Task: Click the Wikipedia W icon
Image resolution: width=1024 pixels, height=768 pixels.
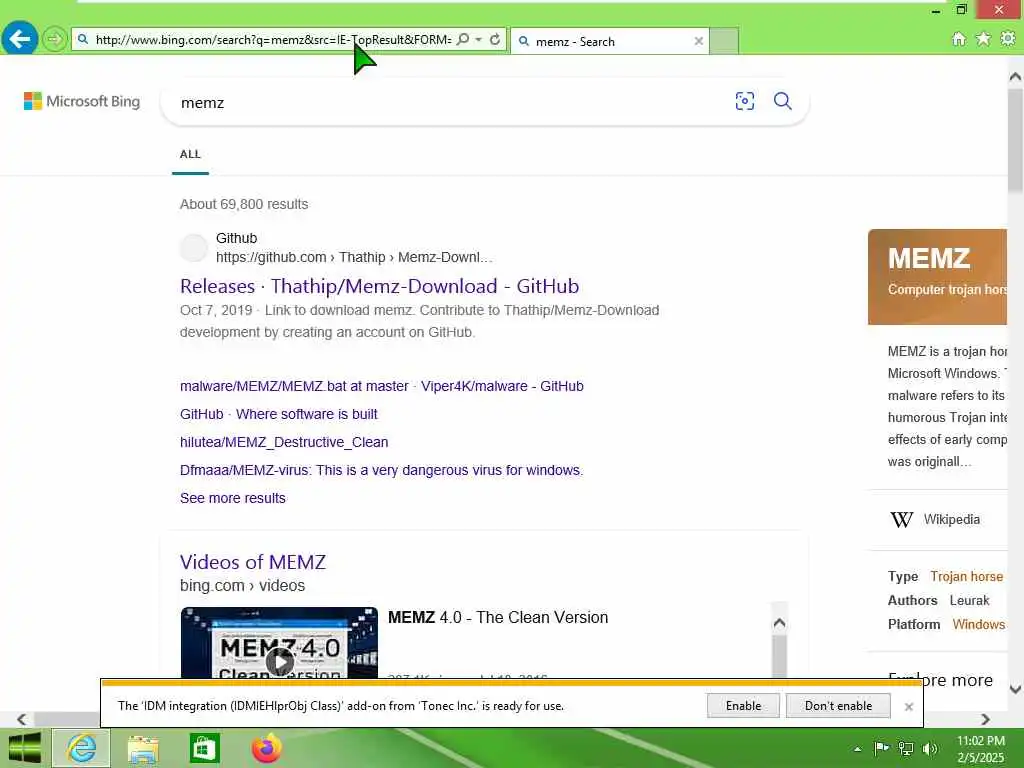Action: 902,520
